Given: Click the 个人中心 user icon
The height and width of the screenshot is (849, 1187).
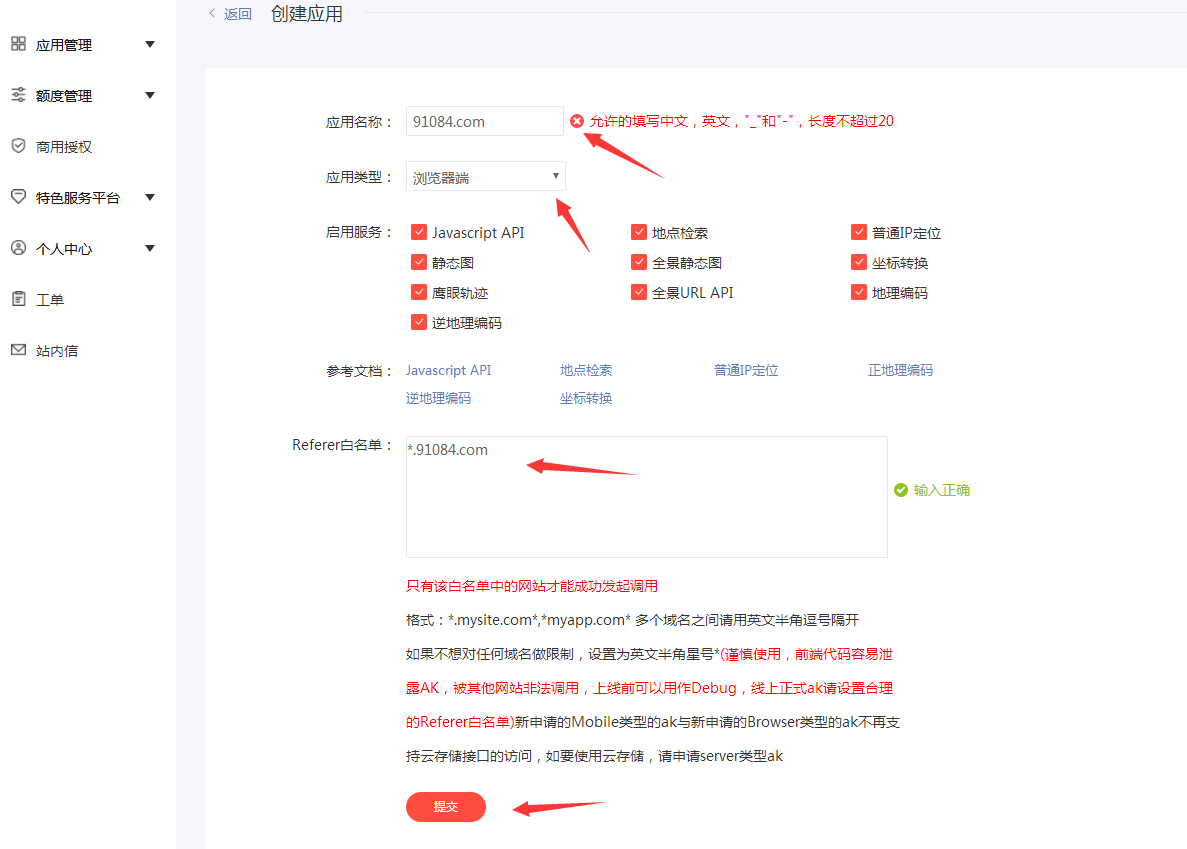Looking at the screenshot, I should tap(18, 248).
